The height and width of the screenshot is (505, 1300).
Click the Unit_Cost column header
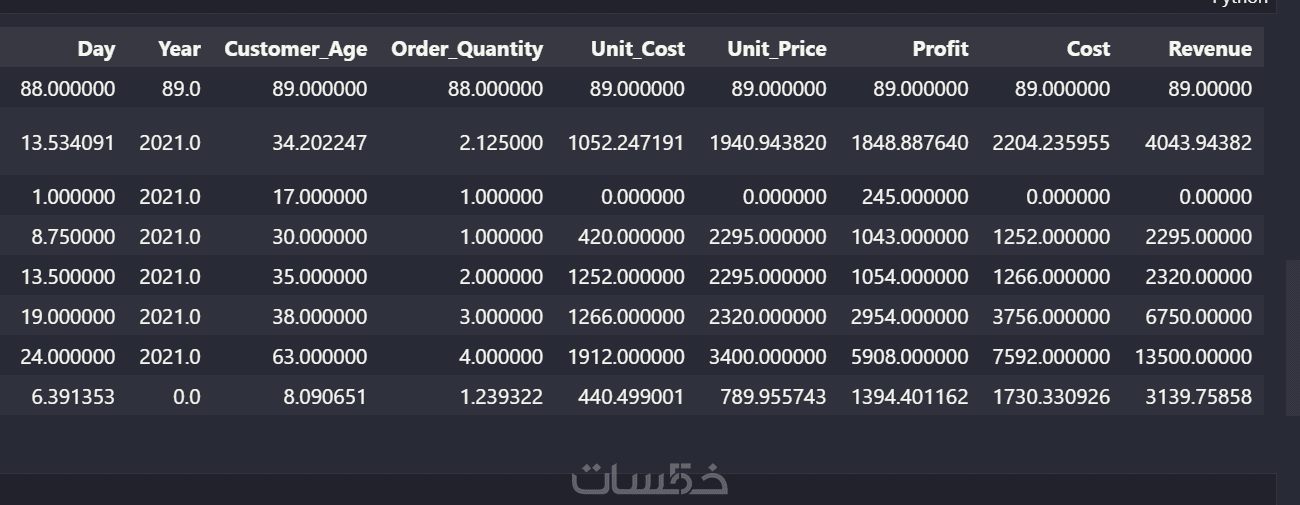(637, 48)
